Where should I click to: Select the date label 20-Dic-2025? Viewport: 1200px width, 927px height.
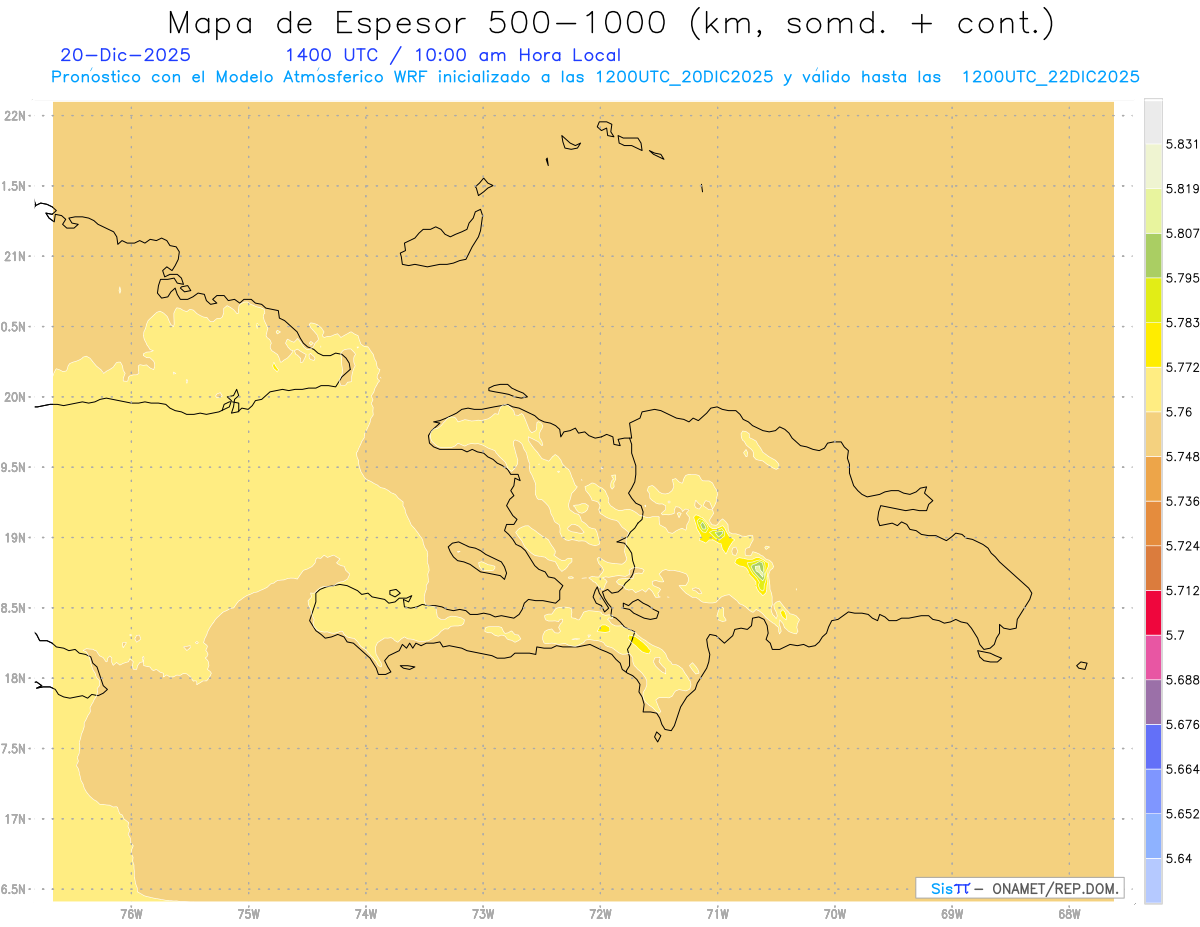point(125,55)
